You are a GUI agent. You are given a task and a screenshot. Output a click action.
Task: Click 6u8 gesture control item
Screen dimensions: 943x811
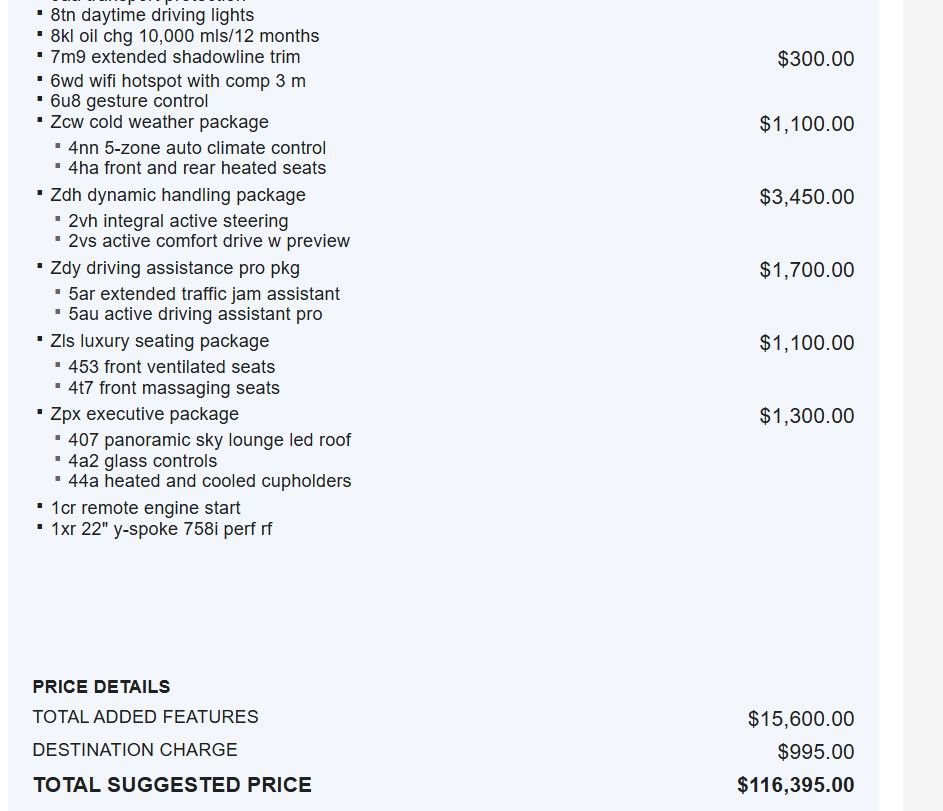click(x=129, y=101)
